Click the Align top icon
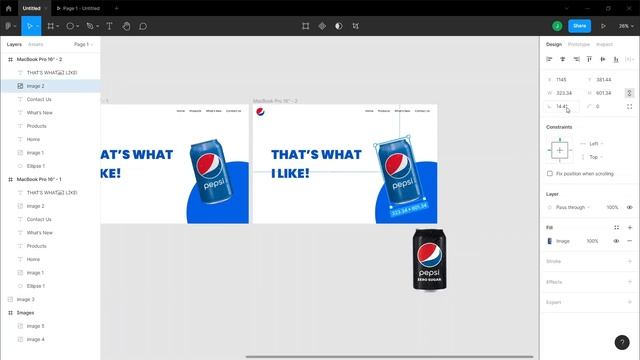The image size is (640, 360). [589, 60]
